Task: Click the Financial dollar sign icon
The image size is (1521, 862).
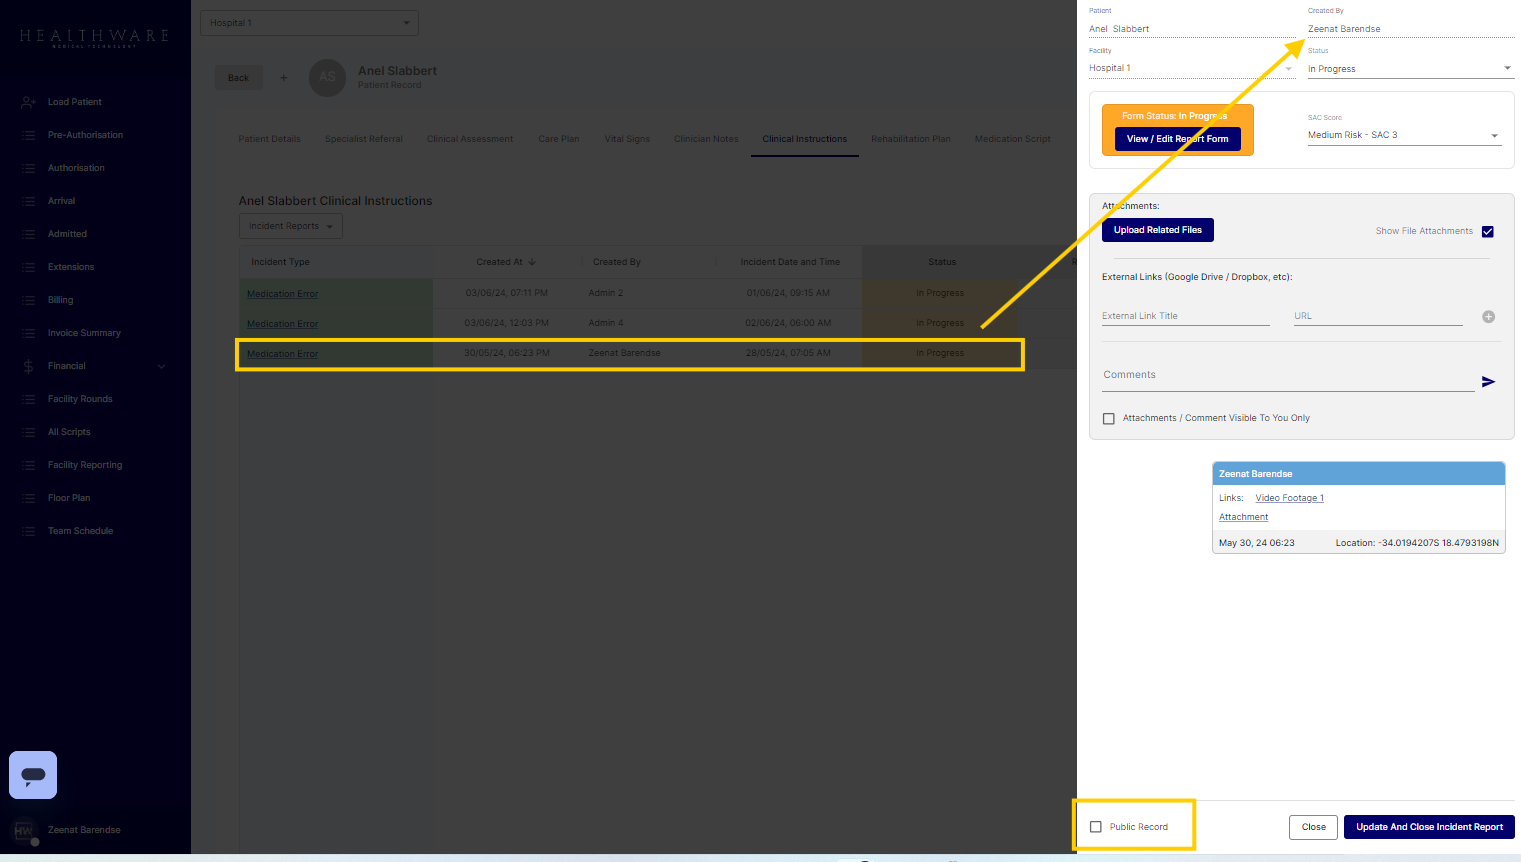Action: pos(29,366)
